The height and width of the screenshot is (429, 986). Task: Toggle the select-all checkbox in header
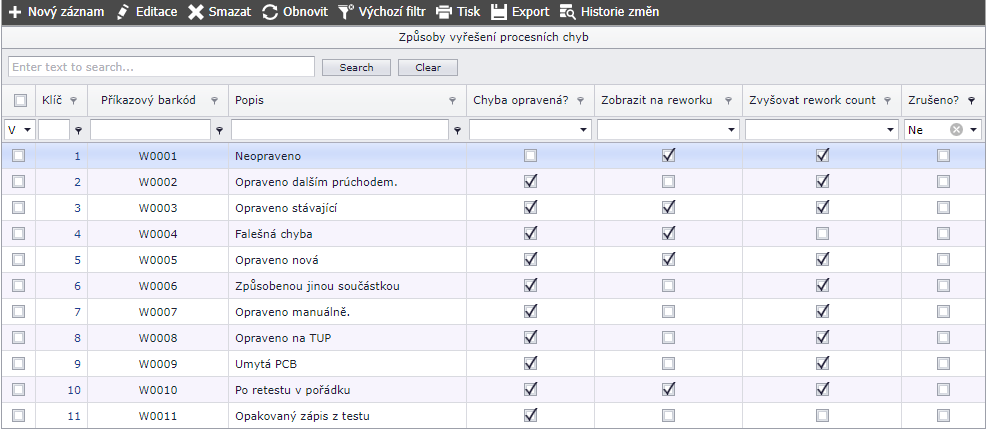[19, 100]
